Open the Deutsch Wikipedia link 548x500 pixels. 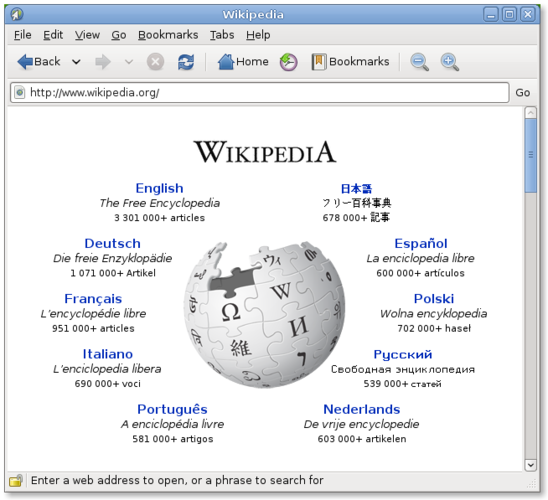pyautogui.click(x=113, y=244)
